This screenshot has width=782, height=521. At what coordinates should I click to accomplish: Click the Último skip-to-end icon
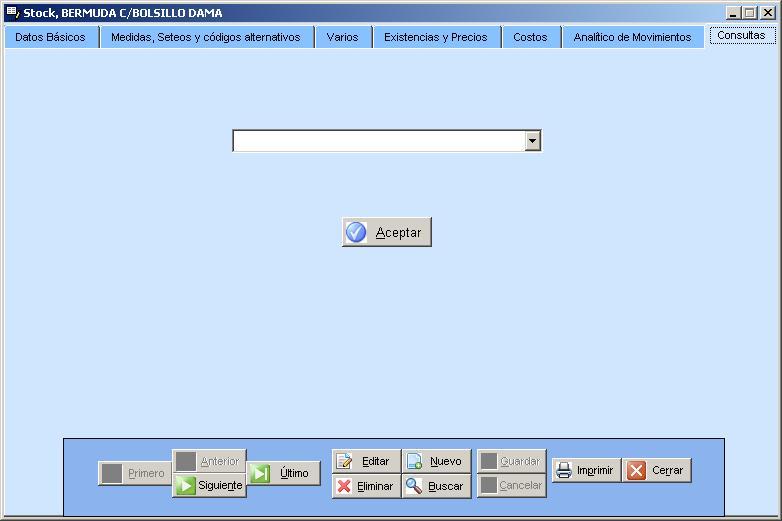[x=261, y=473]
